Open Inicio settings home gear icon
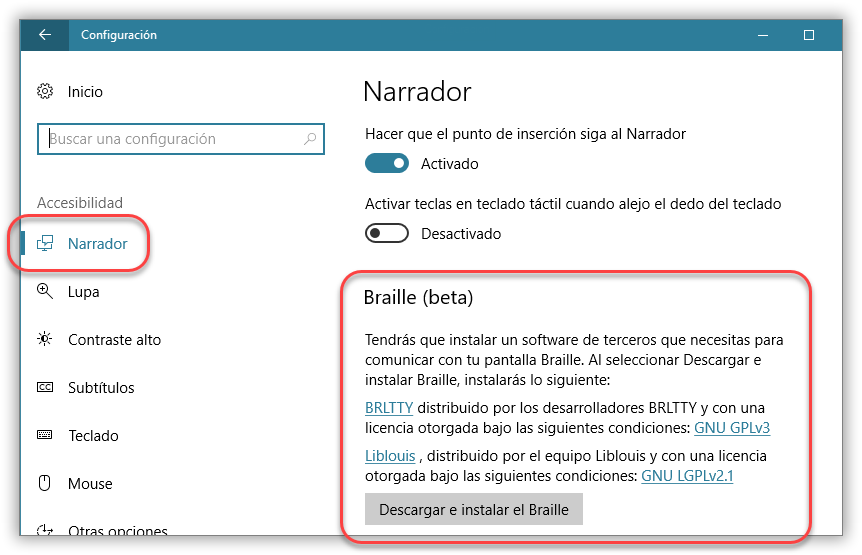Screen dimensions: 862x555 point(45,91)
